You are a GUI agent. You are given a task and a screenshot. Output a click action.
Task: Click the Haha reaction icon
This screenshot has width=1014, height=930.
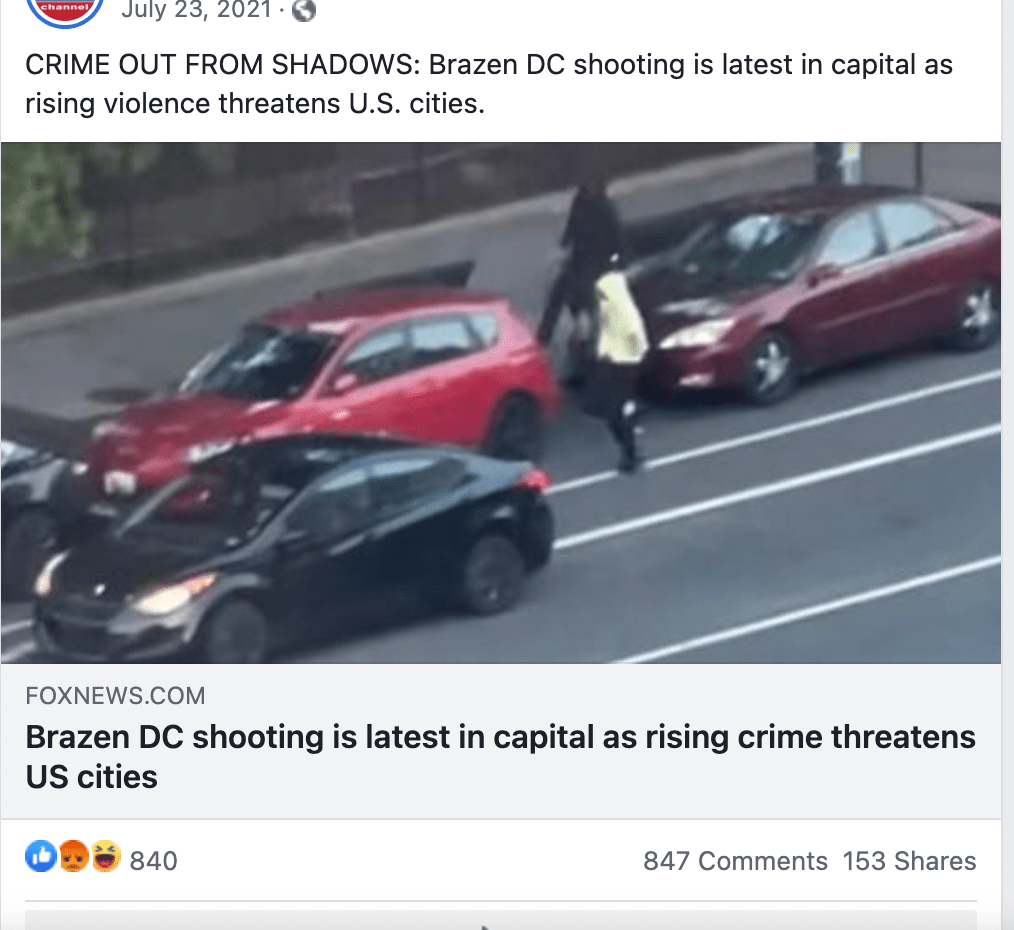click(105, 856)
